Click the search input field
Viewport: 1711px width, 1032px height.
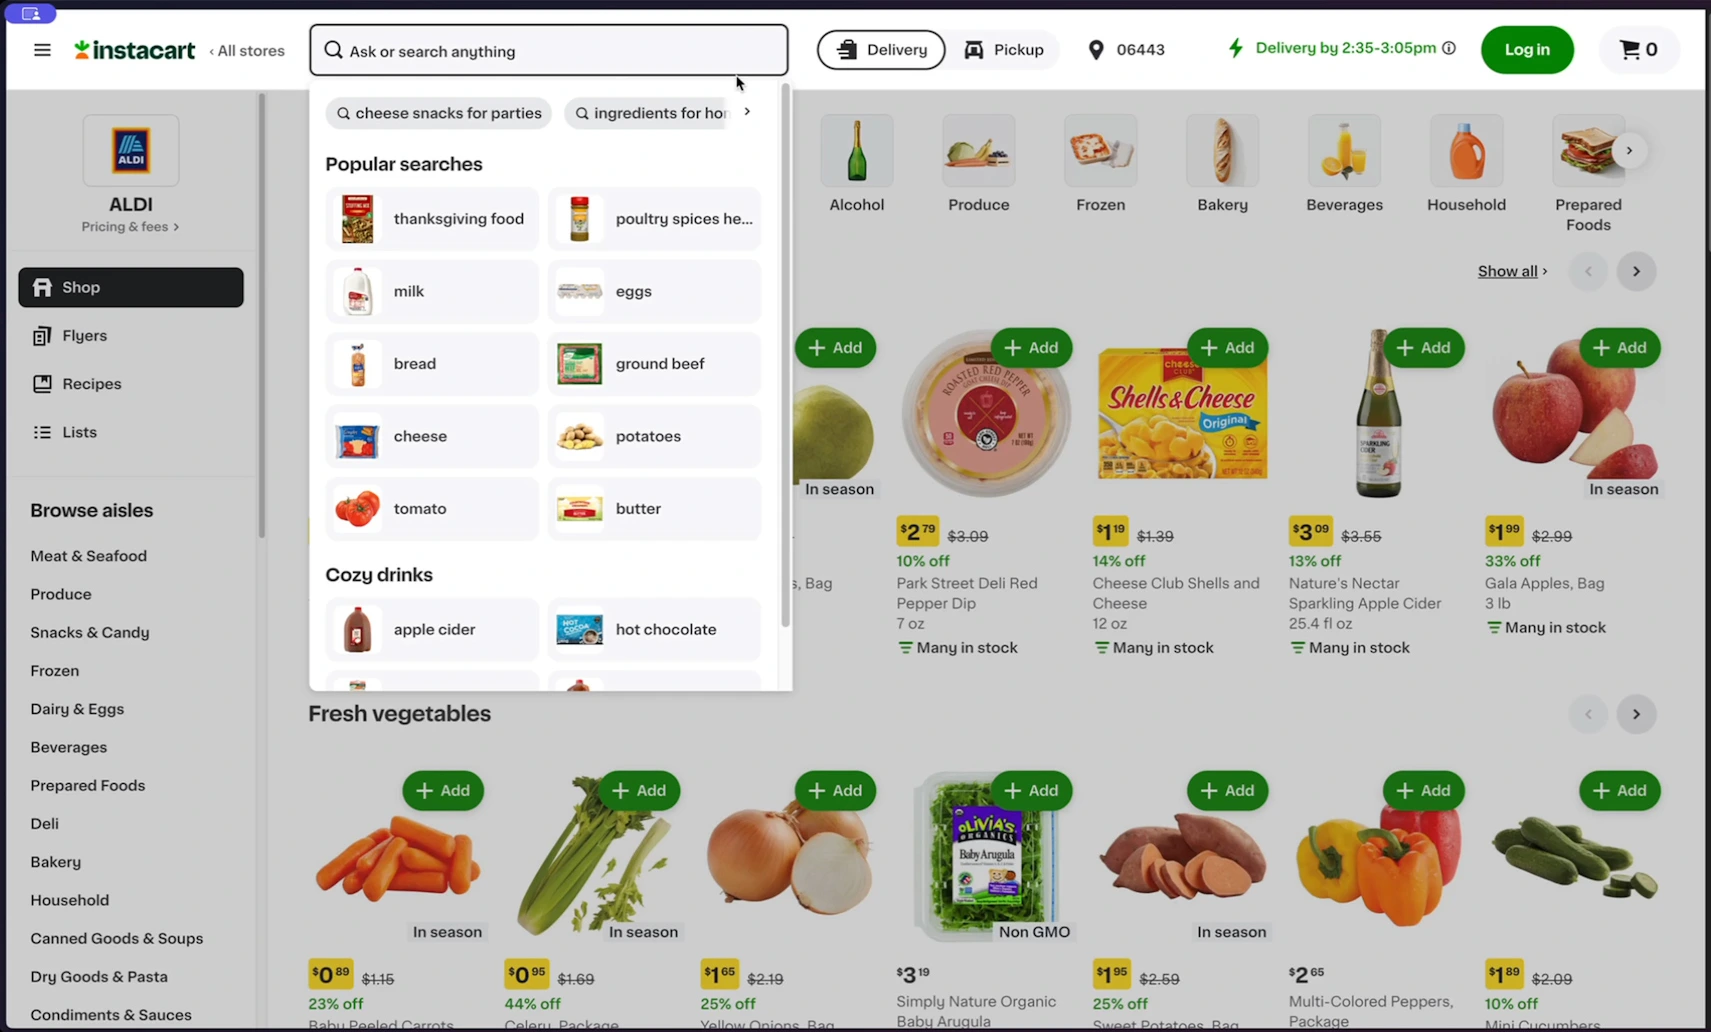pos(549,51)
